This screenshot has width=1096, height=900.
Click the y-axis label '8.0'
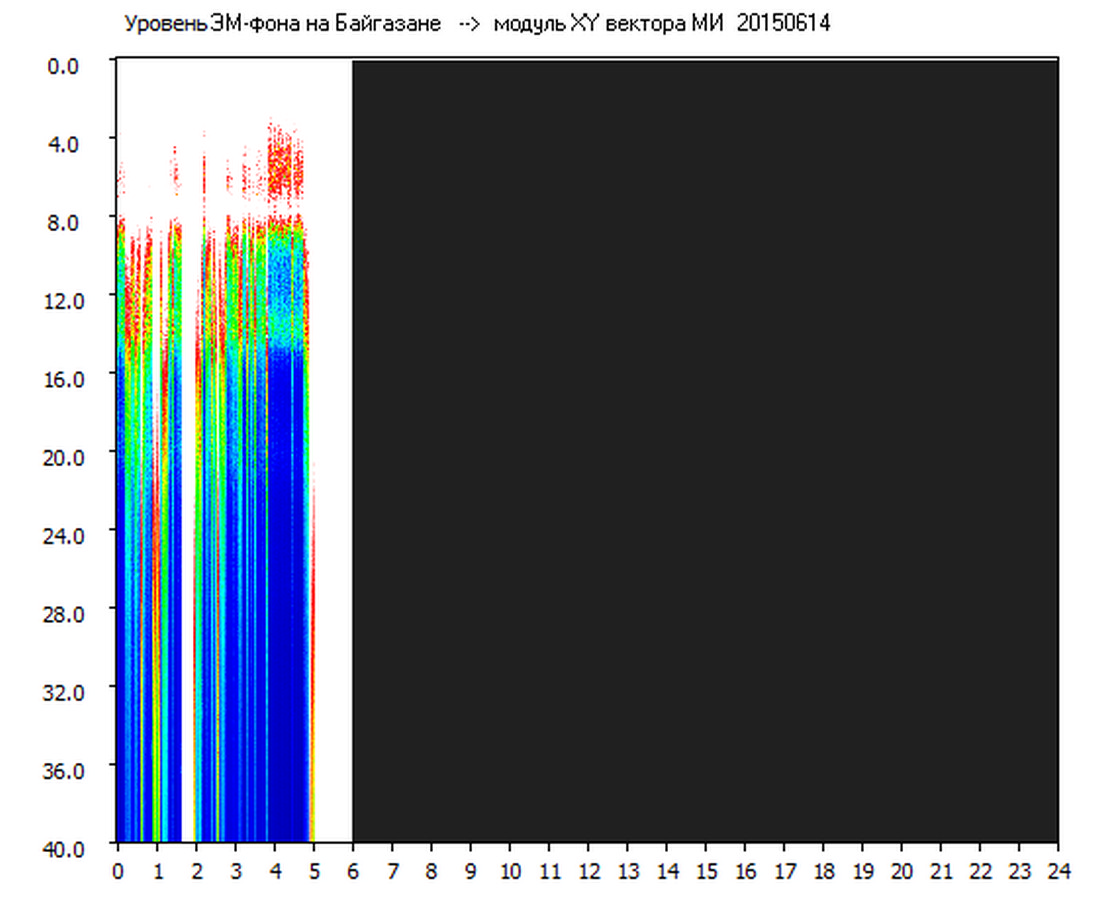(x=63, y=223)
